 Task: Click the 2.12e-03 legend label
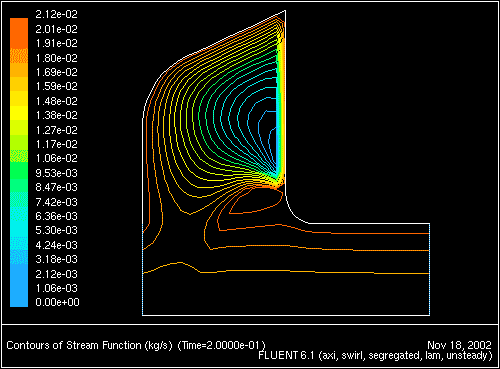[56, 274]
